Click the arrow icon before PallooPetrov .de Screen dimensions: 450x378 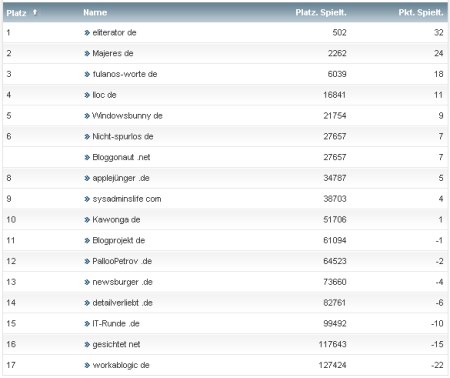point(87,261)
